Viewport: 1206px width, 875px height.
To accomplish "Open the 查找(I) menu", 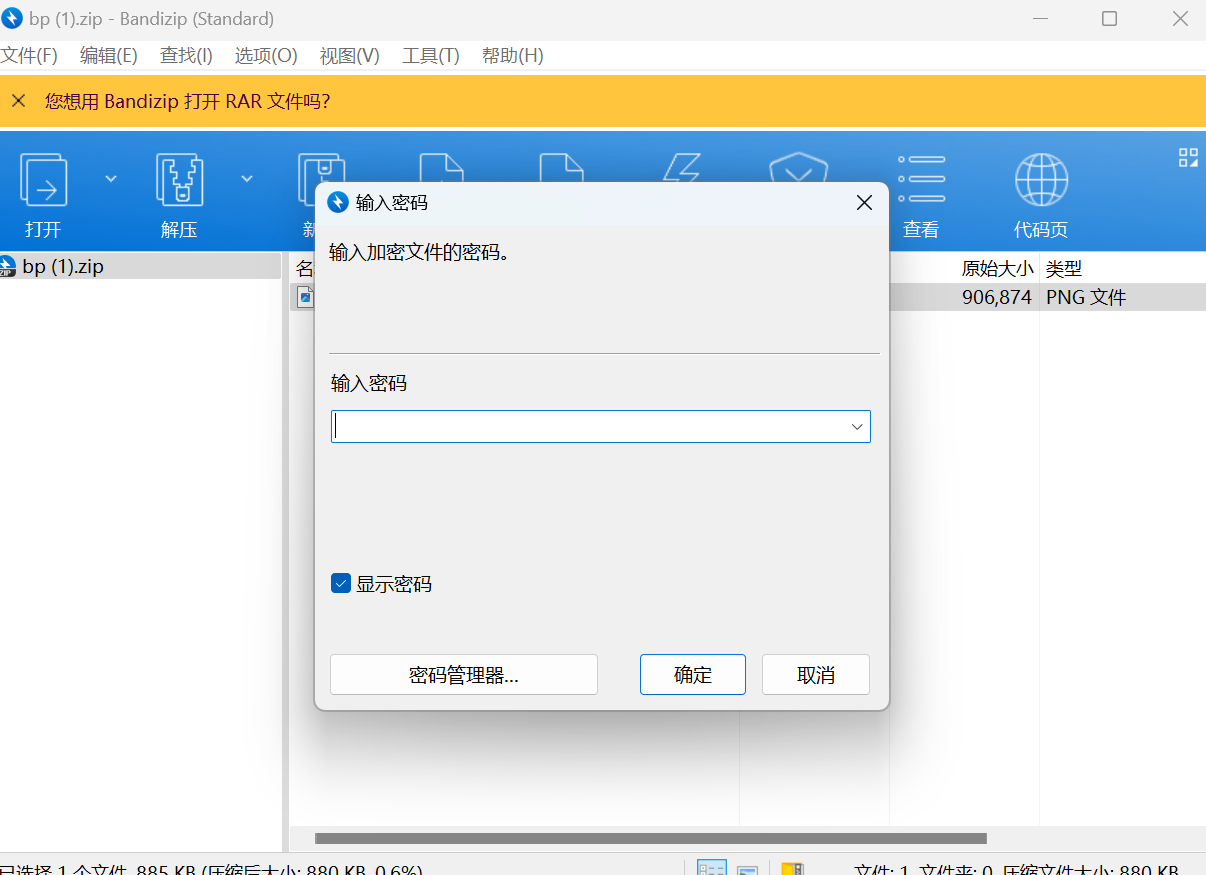I will tap(186, 56).
